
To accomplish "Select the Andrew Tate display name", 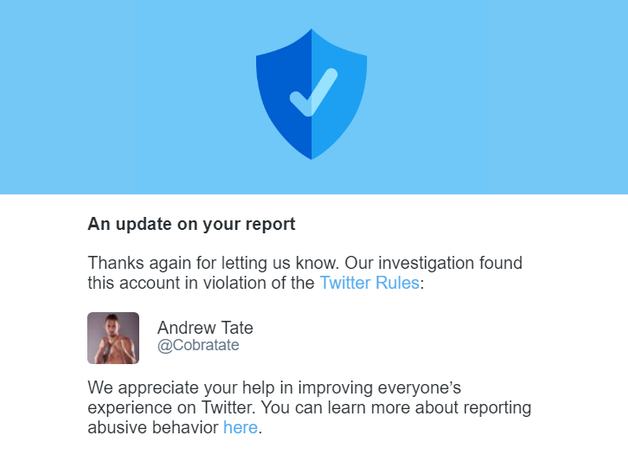I will pos(205,327).
